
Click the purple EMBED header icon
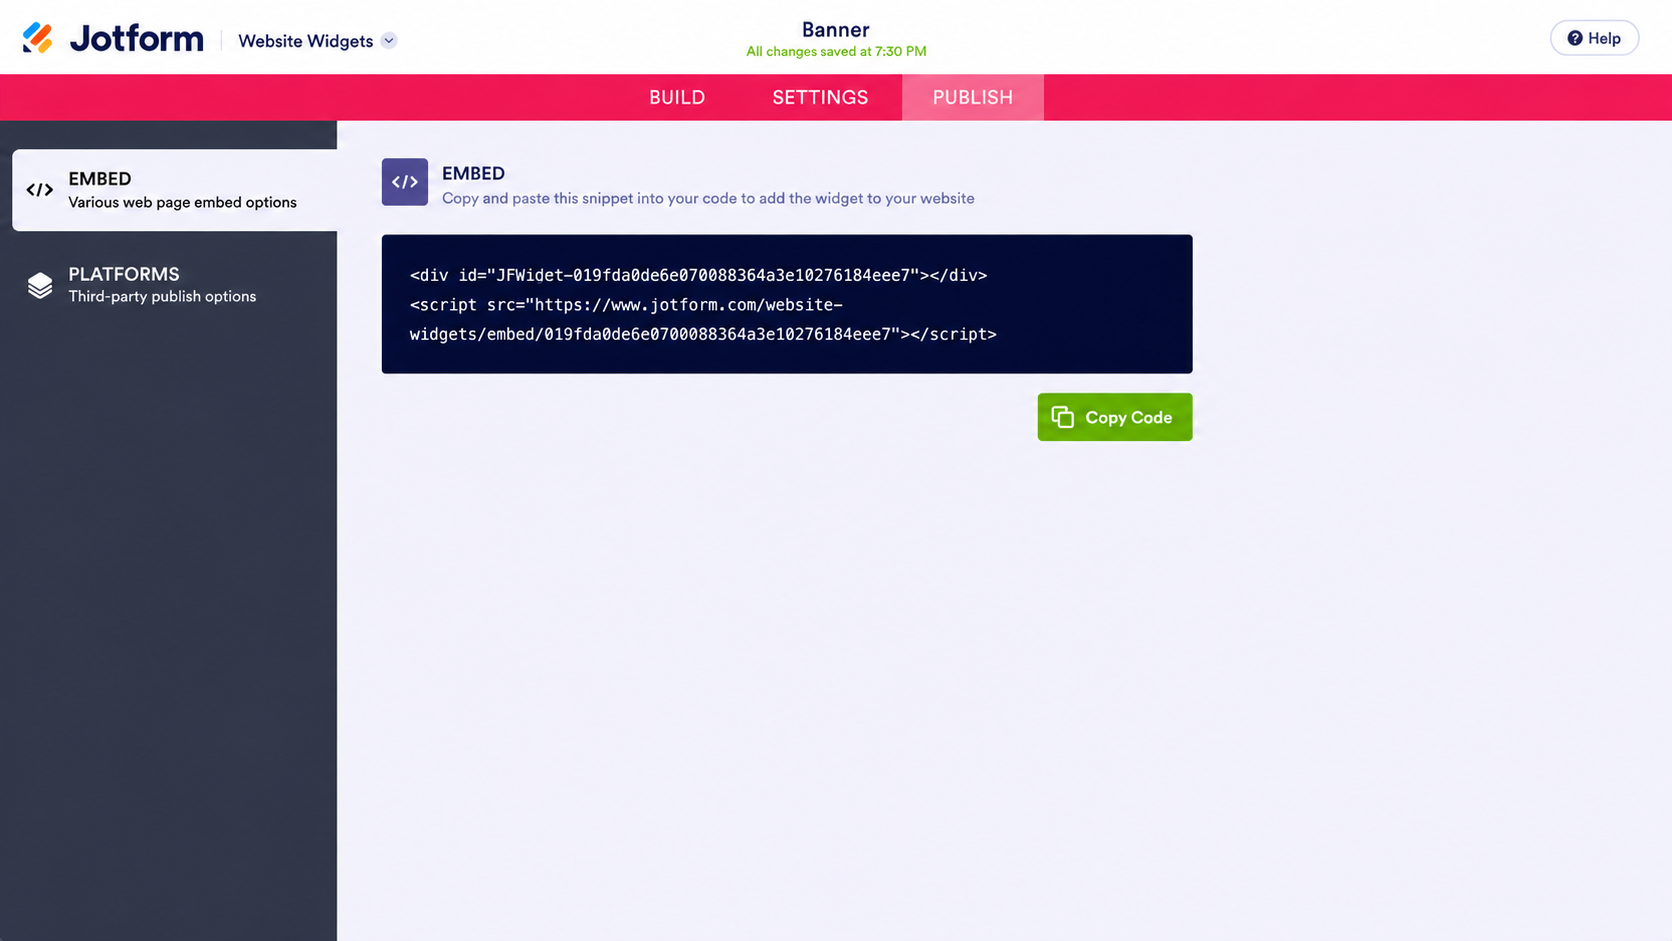[x=405, y=182]
